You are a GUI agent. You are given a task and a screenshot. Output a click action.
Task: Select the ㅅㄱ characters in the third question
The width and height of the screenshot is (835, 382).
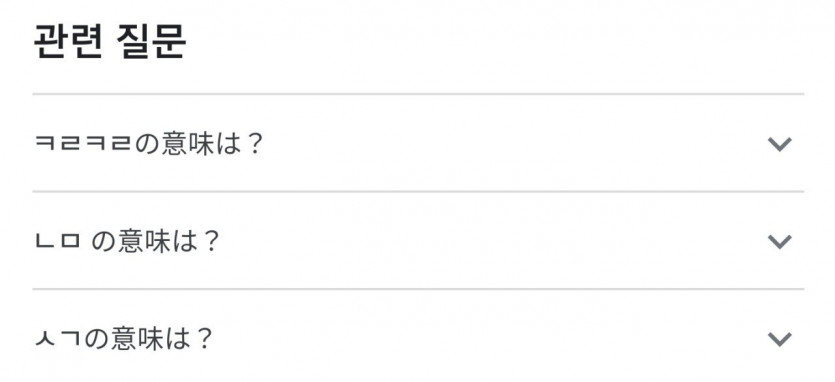(58, 338)
